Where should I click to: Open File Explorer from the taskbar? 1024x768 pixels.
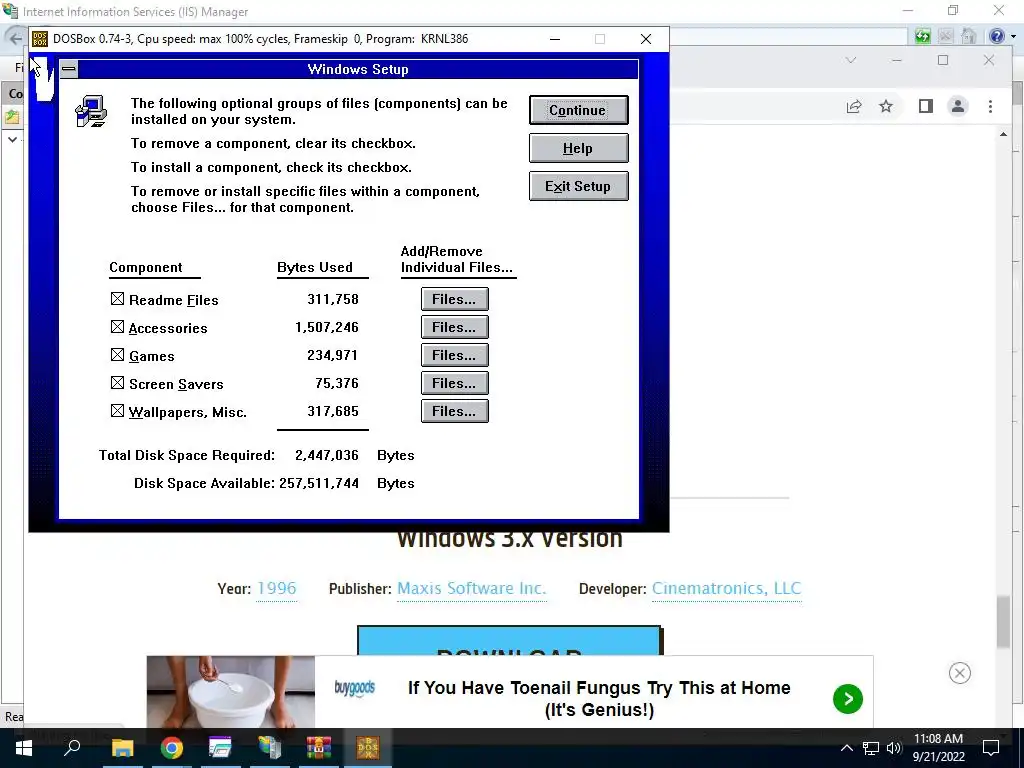pos(122,748)
